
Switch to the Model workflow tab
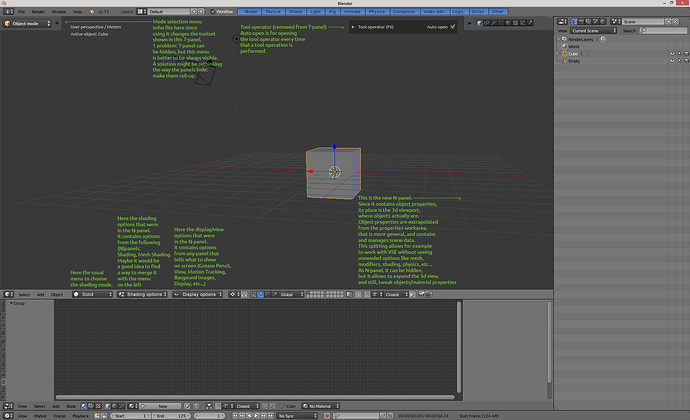point(250,11)
